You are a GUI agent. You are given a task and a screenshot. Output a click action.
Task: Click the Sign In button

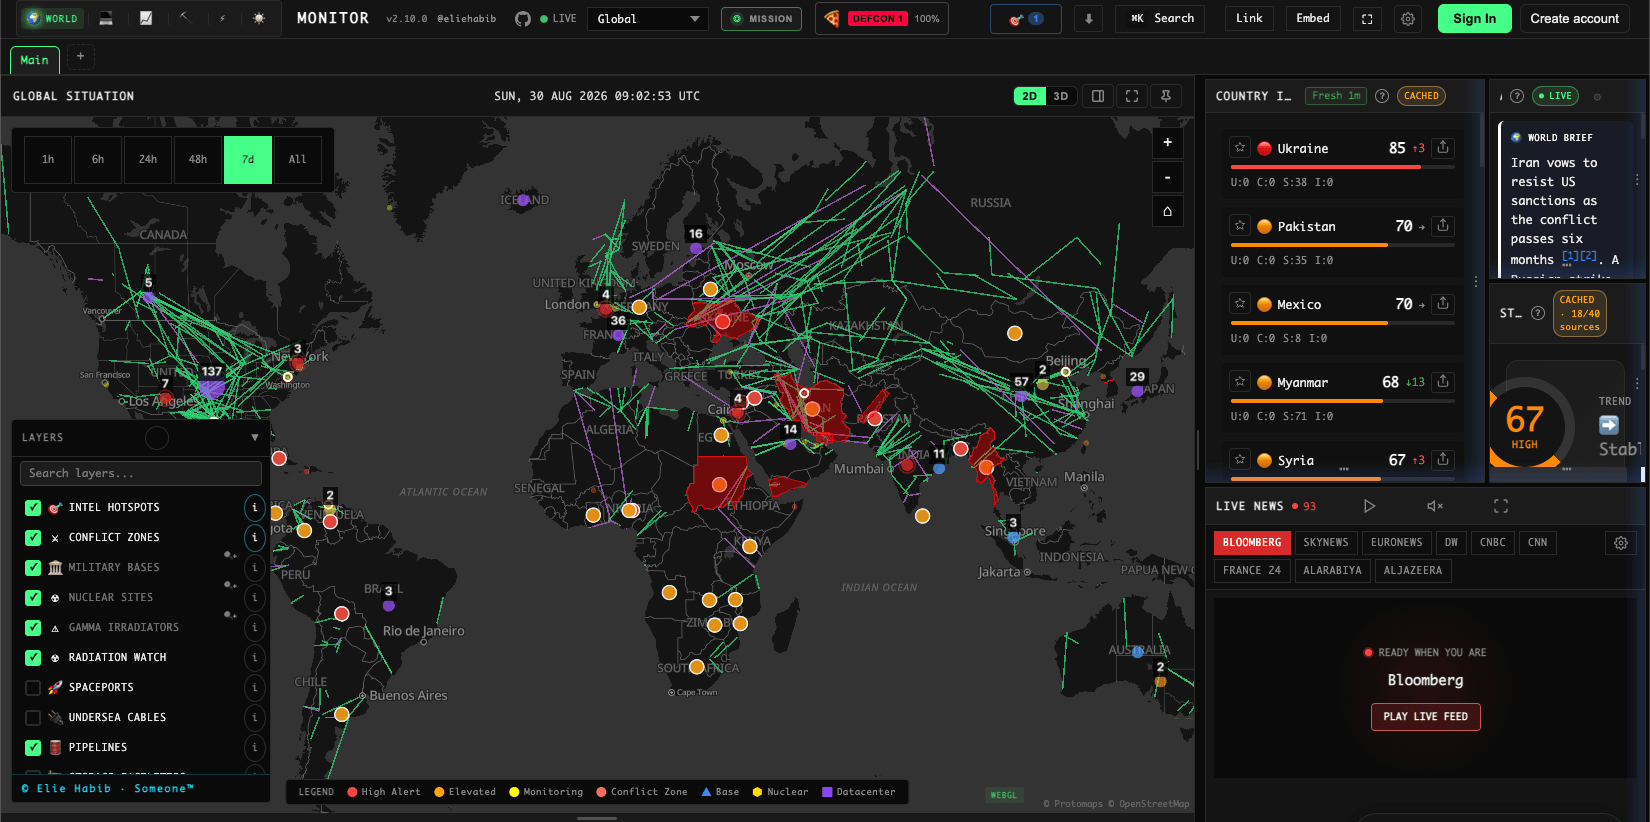pos(1475,19)
